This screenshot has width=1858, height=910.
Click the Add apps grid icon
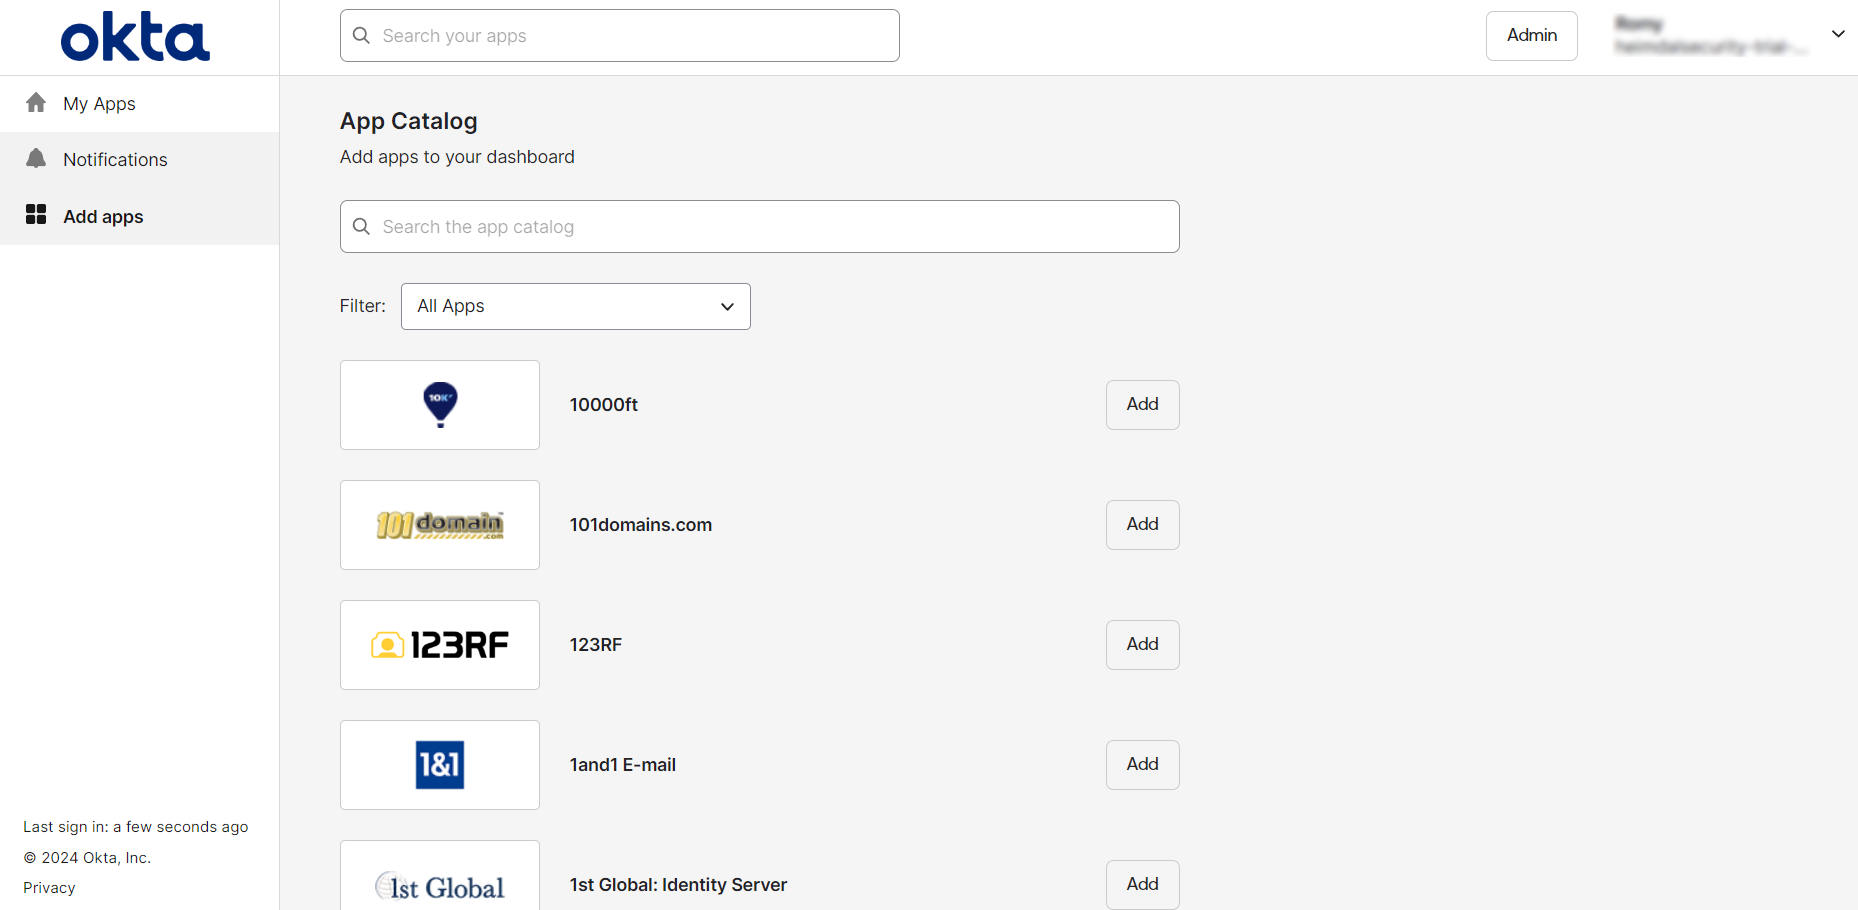36,215
